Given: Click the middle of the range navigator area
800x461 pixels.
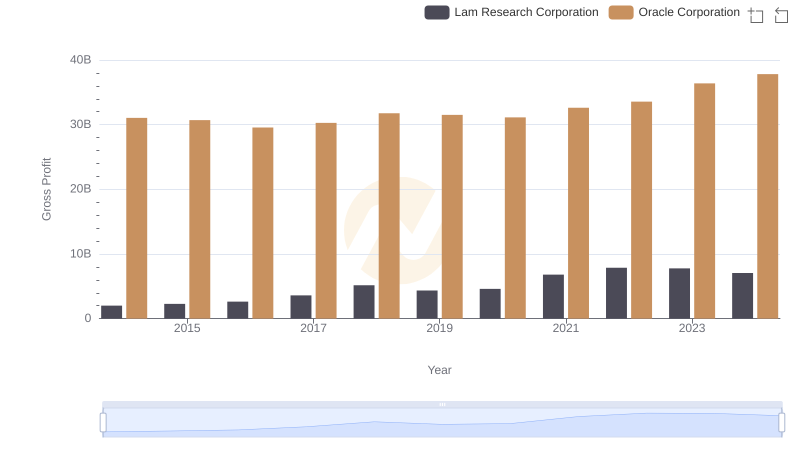Looking at the screenshot, I should tap(442, 424).
